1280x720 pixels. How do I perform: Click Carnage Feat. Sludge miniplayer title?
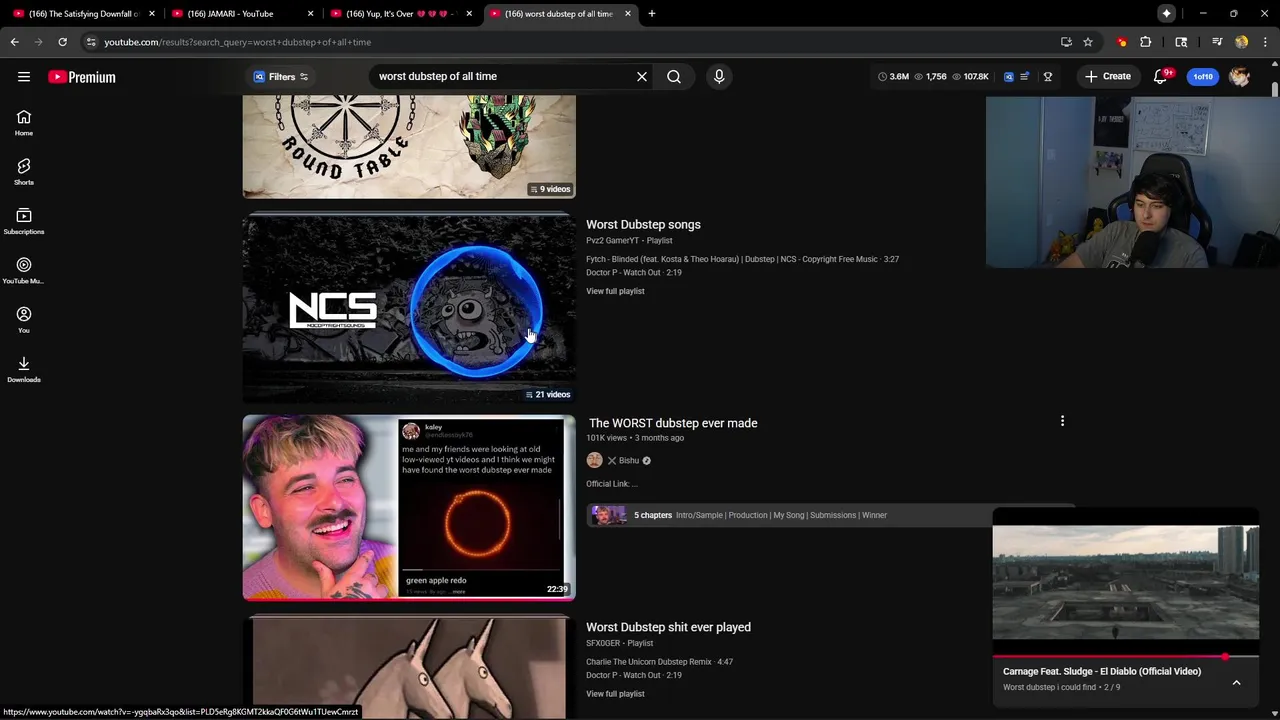click(1102, 671)
